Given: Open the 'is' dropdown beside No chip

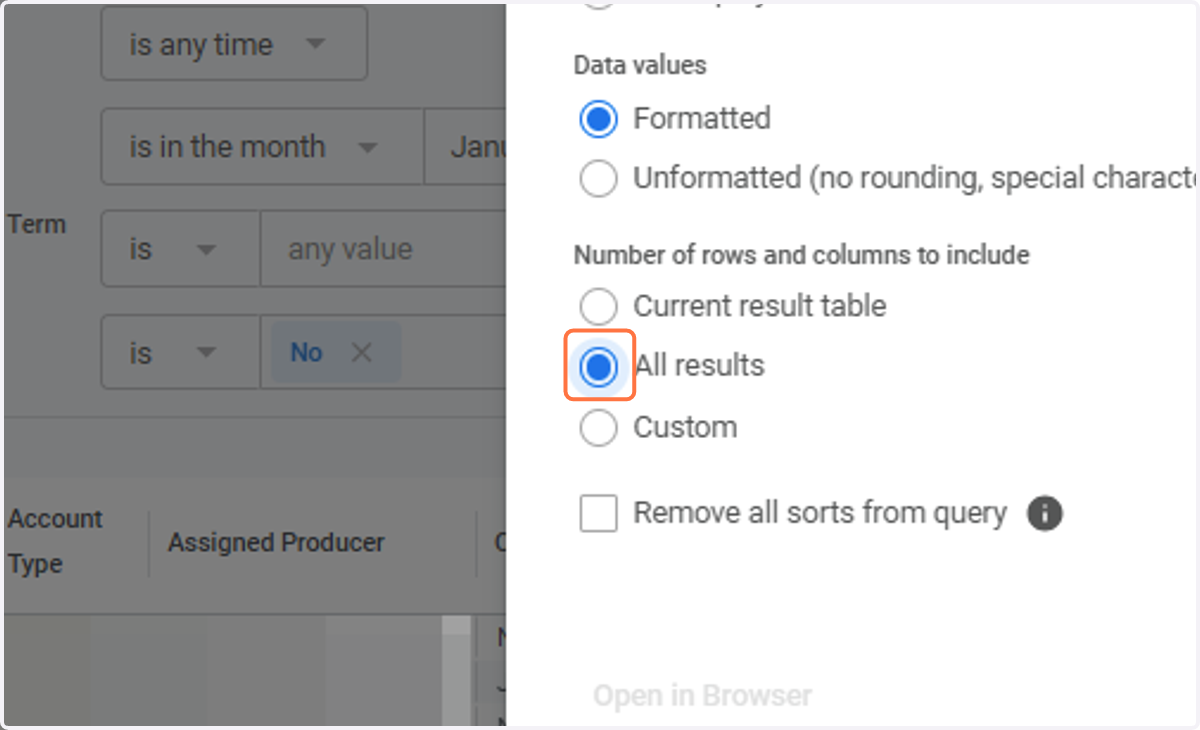Looking at the screenshot, I should 180,353.
